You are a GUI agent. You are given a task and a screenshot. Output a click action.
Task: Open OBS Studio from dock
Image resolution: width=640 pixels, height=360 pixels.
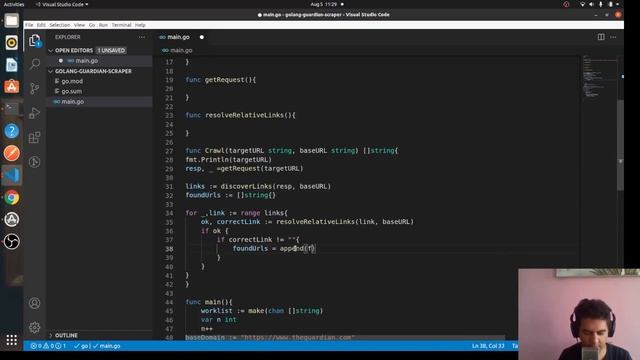tap(11, 242)
